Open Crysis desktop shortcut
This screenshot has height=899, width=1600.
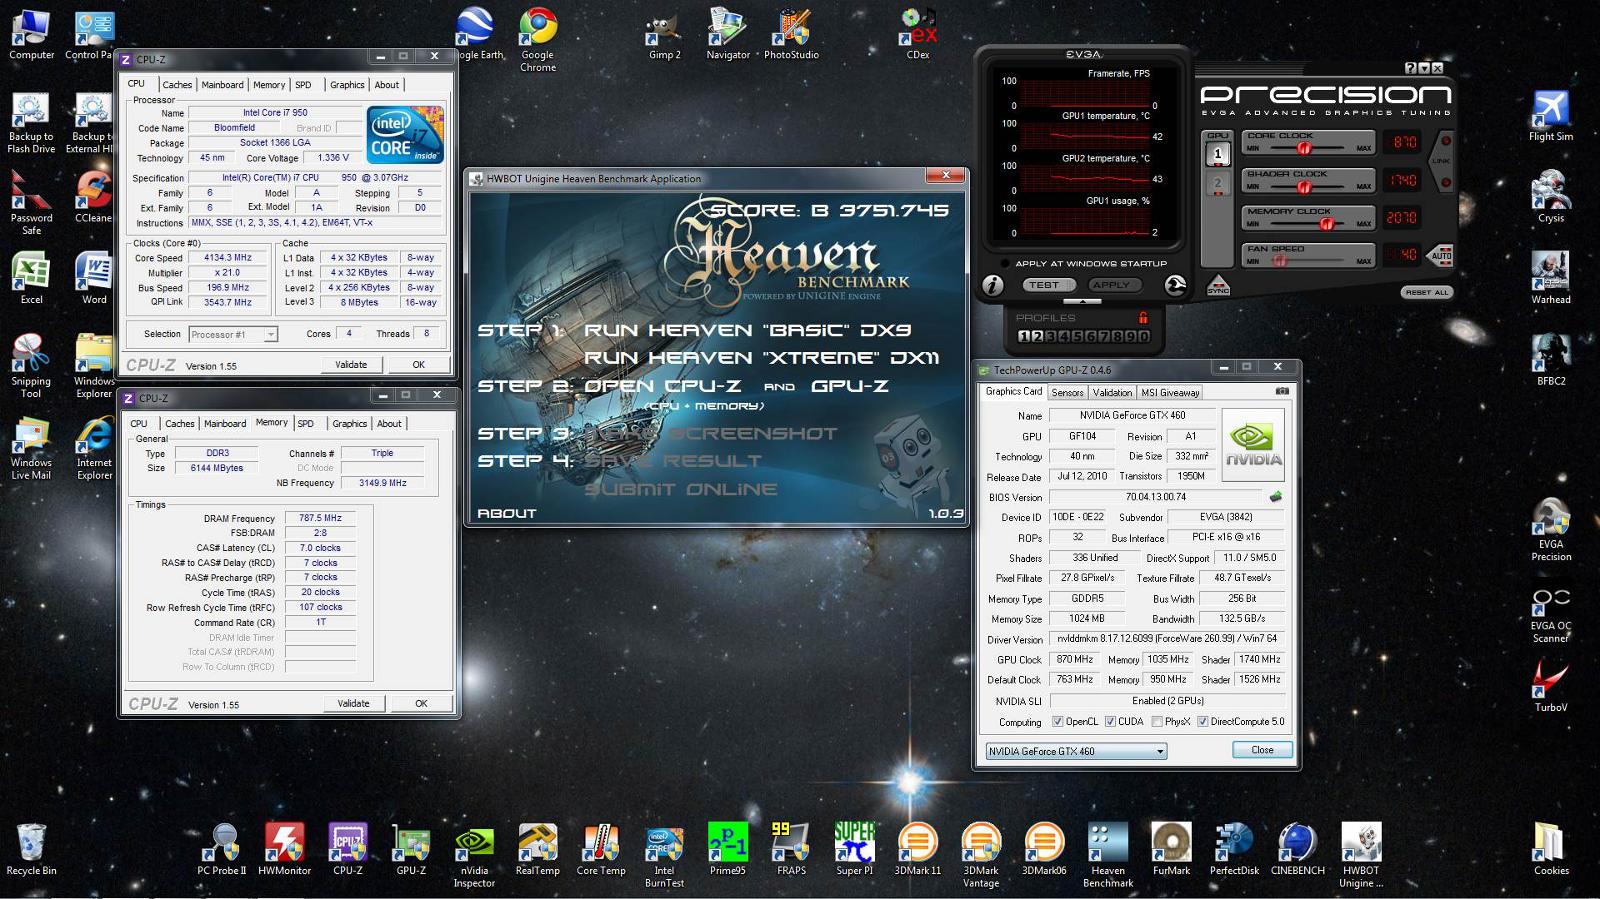coord(1551,197)
